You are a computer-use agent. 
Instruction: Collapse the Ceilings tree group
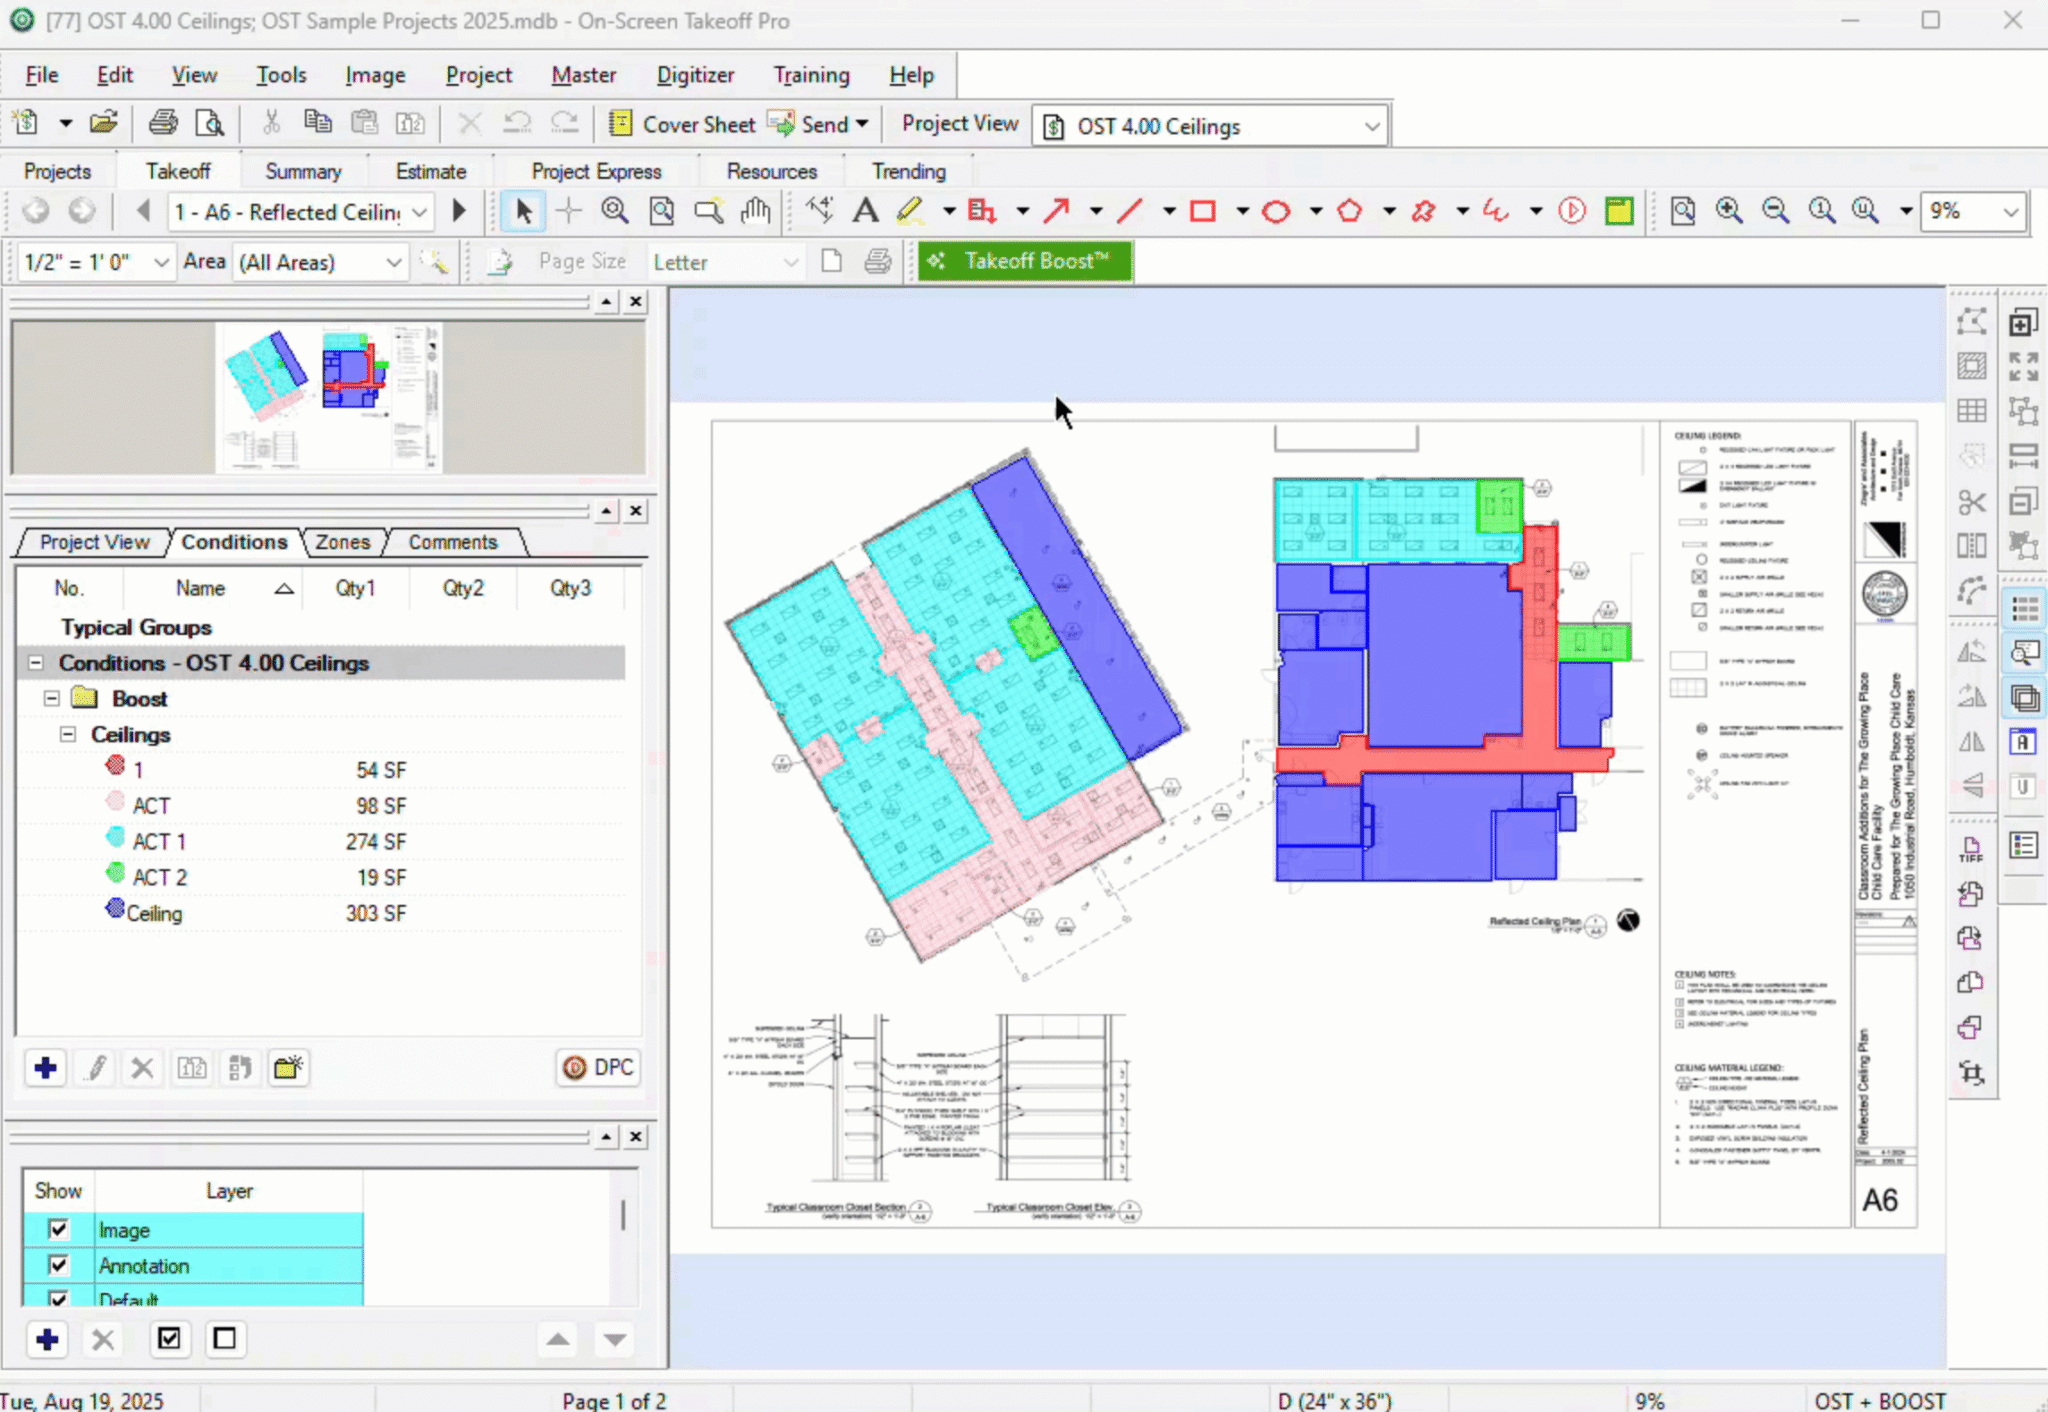point(68,734)
